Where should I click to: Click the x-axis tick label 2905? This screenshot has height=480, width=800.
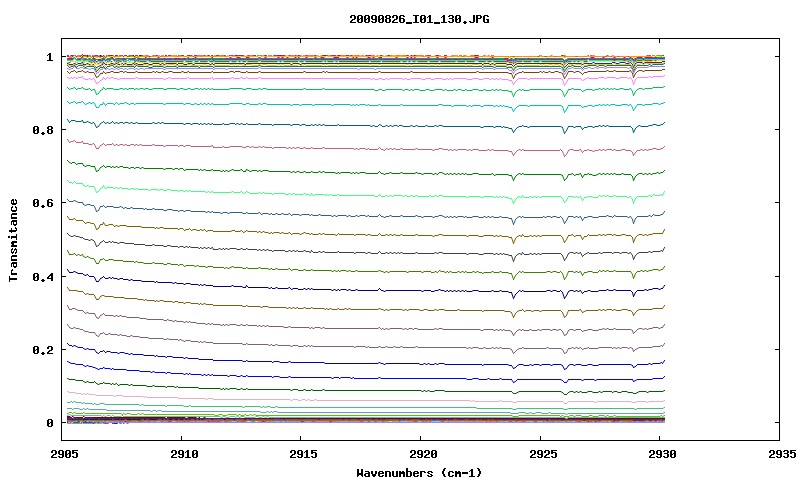click(64, 454)
